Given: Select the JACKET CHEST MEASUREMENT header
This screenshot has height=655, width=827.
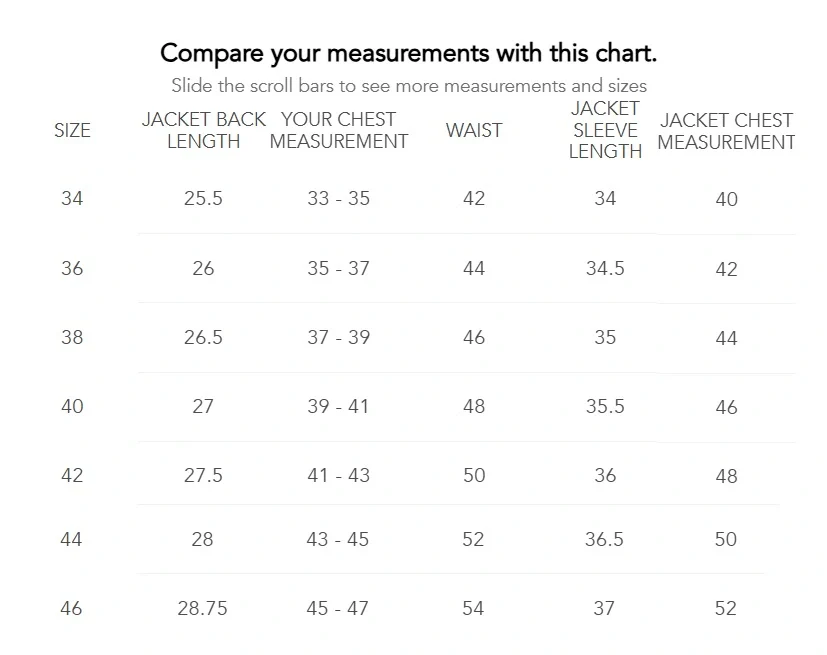Looking at the screenshot, I should pos(726,131).
